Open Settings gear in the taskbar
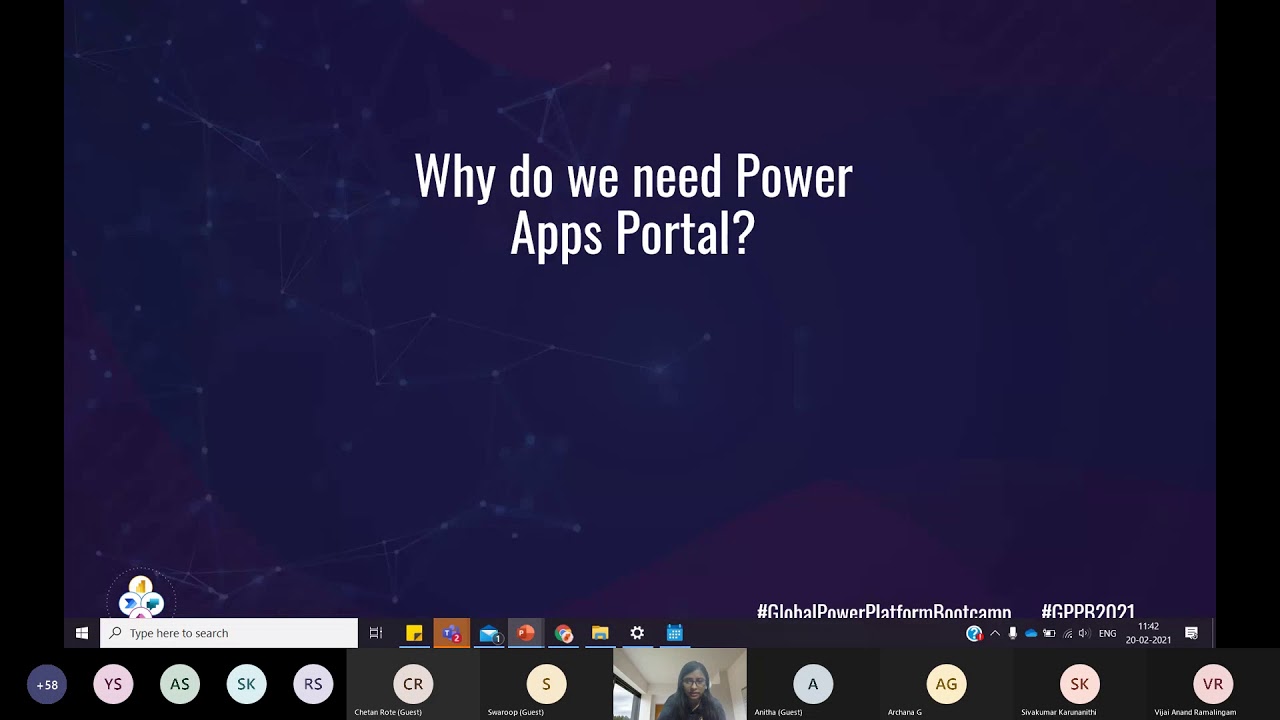Screen dimensions: 1280x720 point(637,633)
